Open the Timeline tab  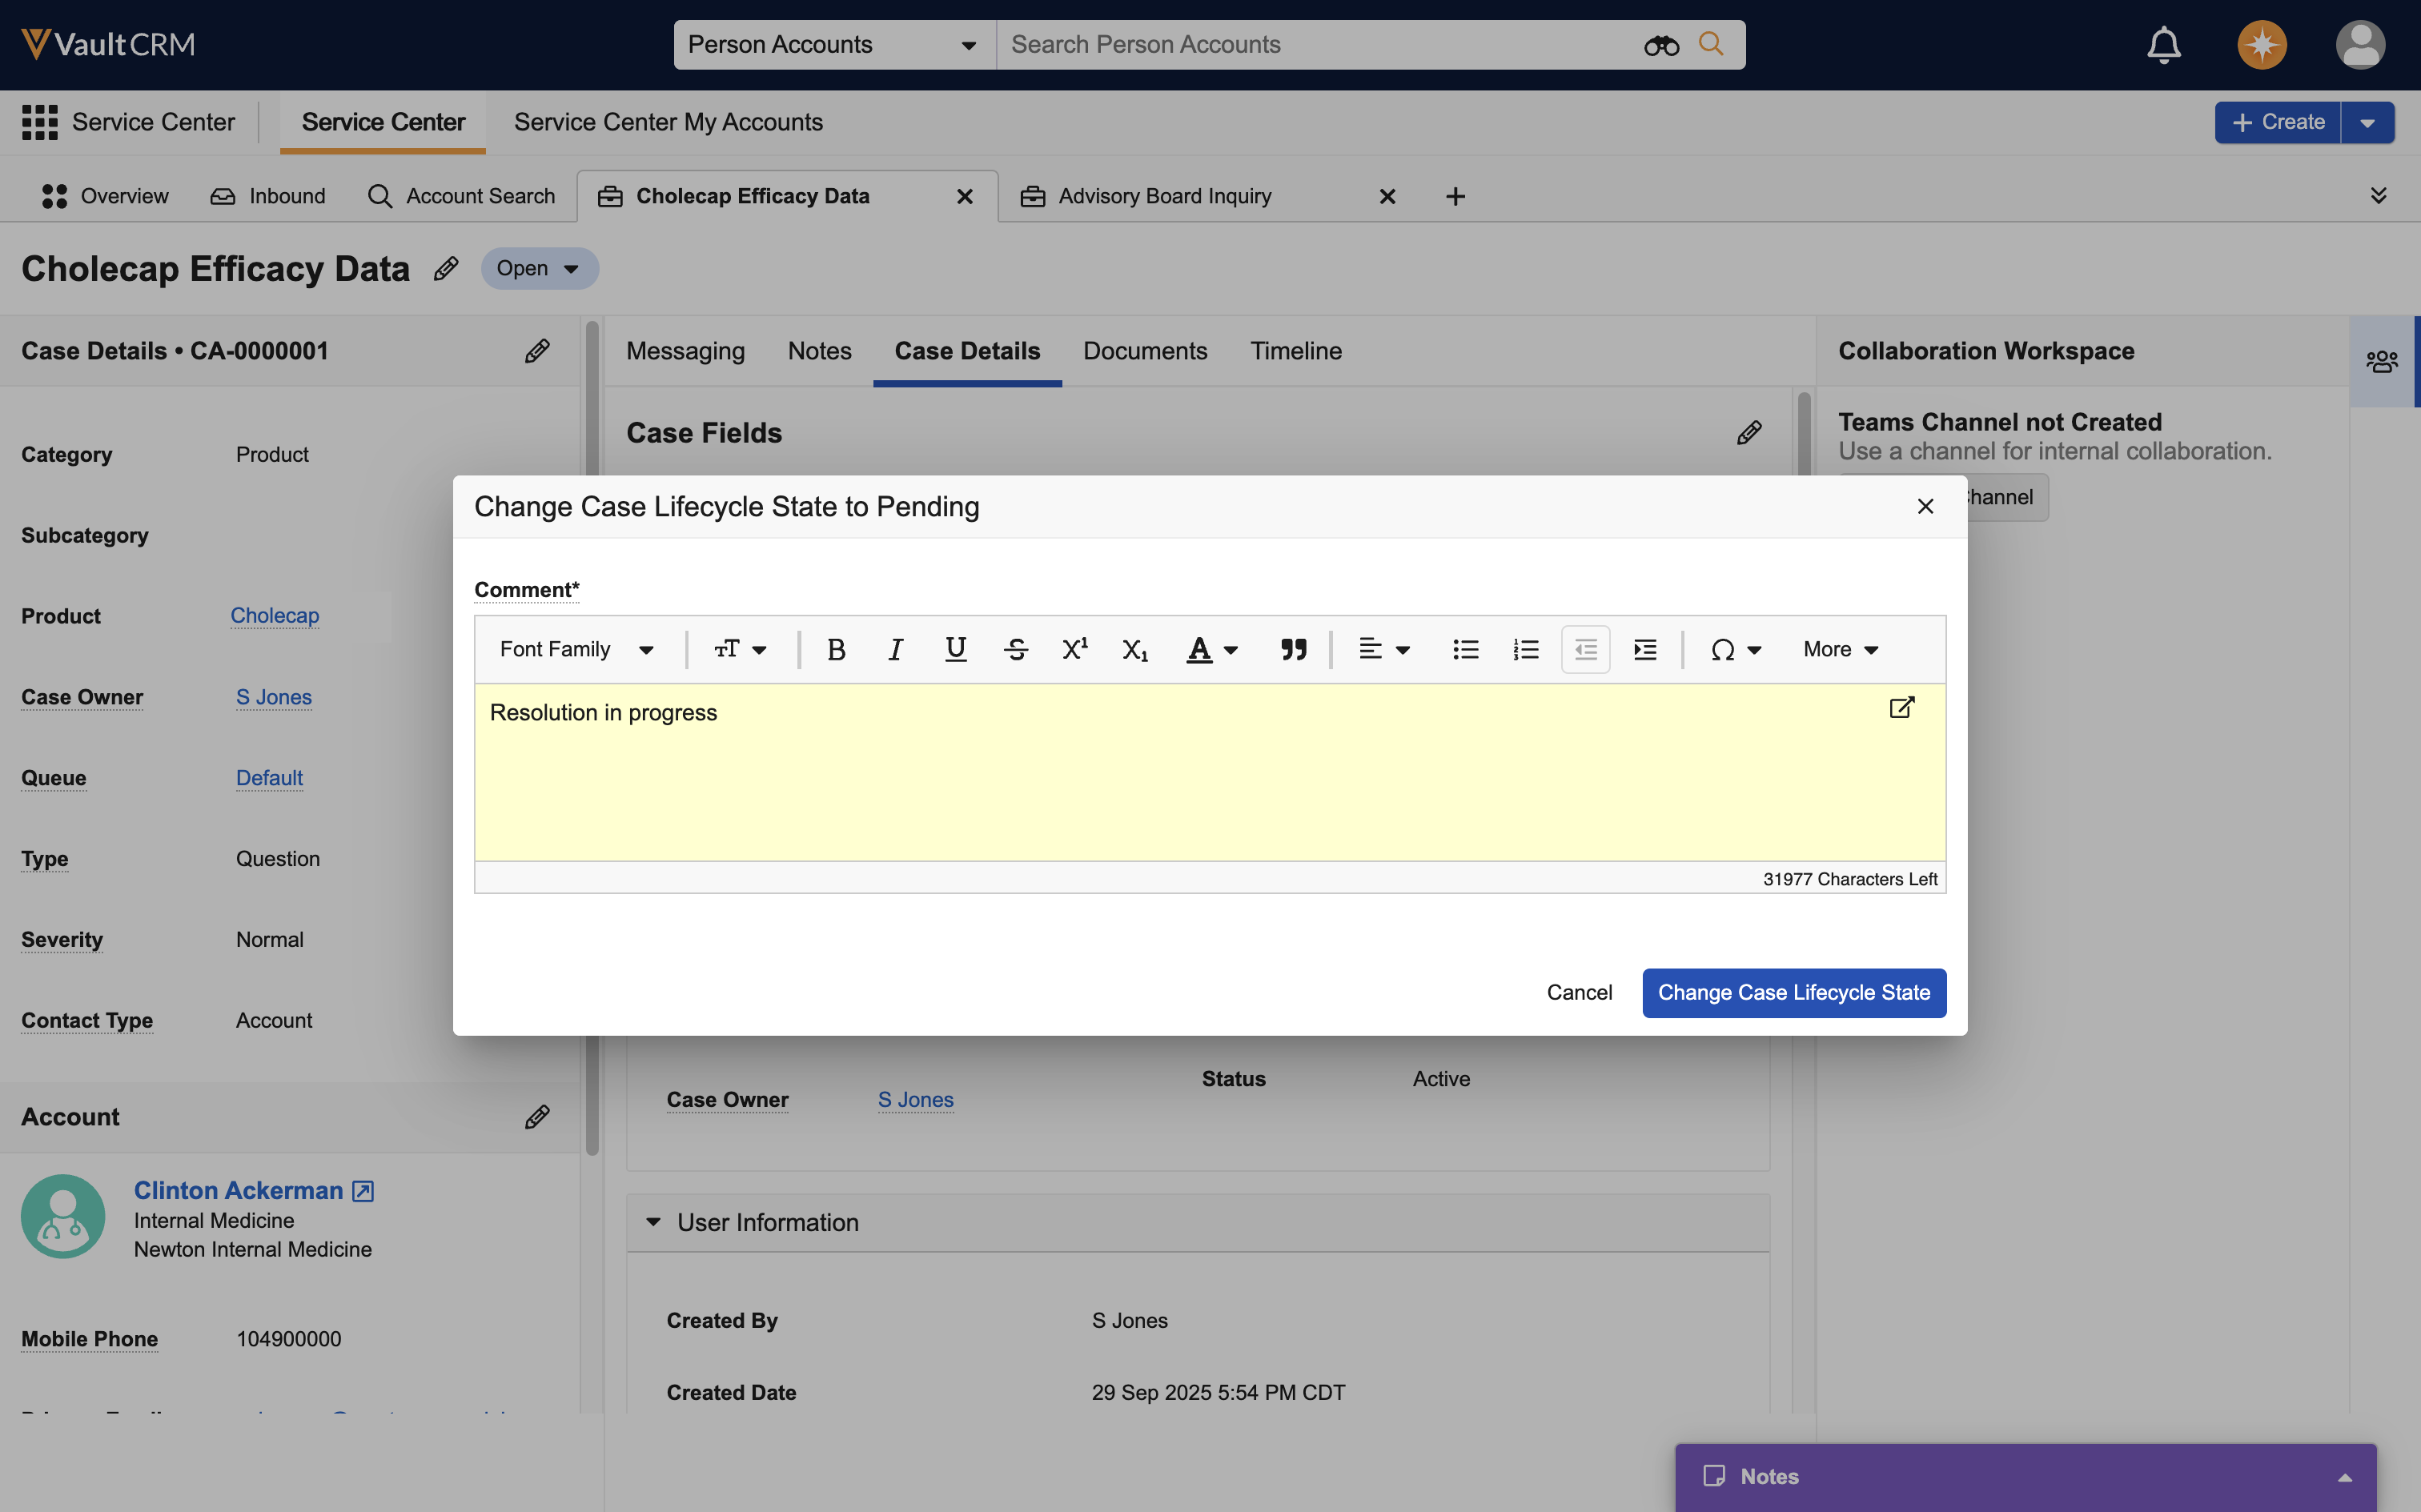tap(1295, 351)
